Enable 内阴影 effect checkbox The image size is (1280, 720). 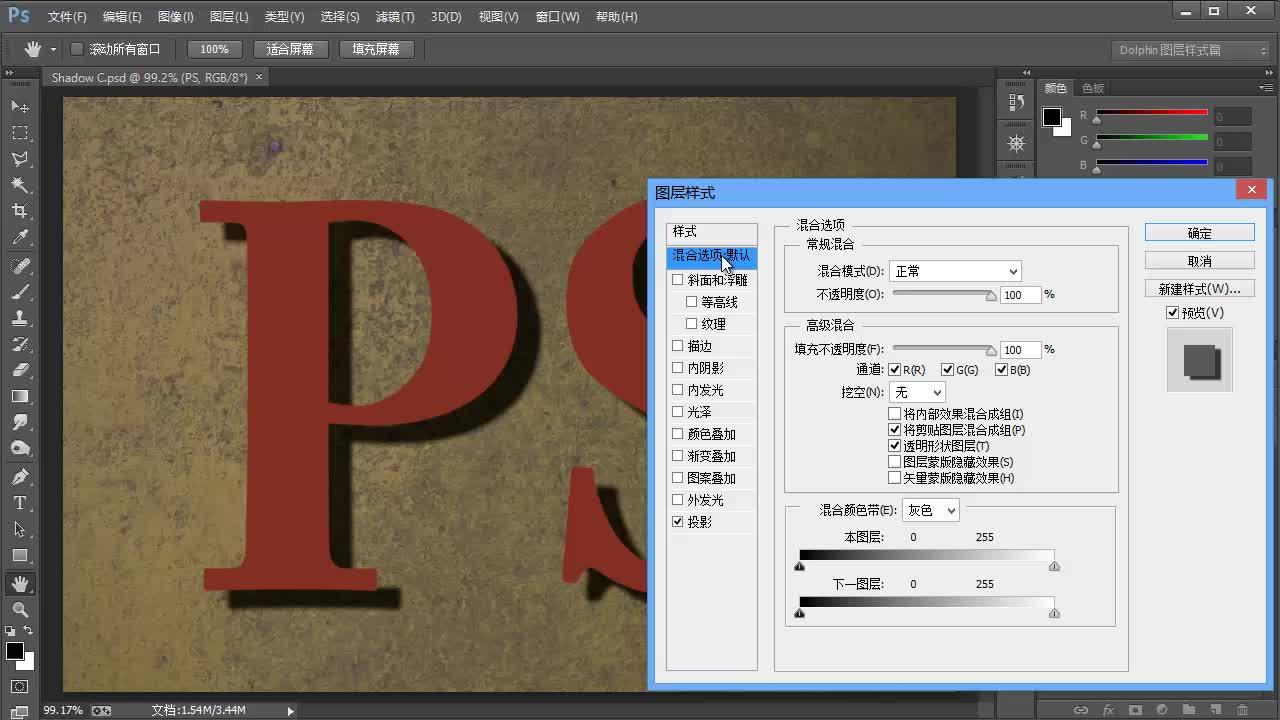(678, 368)
